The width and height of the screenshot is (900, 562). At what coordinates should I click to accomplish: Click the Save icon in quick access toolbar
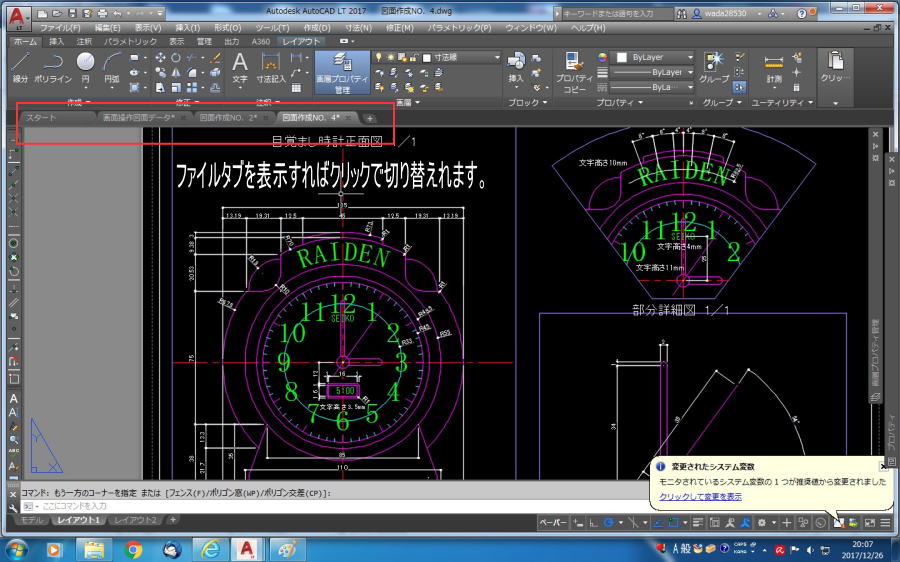tap(72, 13)
